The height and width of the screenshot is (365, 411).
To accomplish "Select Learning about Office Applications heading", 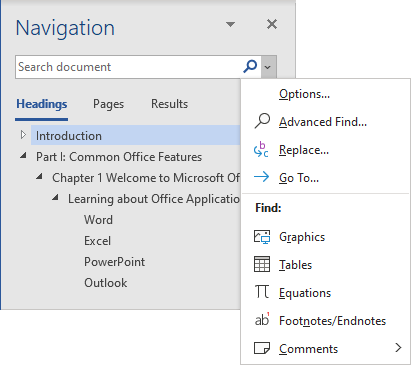I will pyautogui.click(x=154, y=199).
